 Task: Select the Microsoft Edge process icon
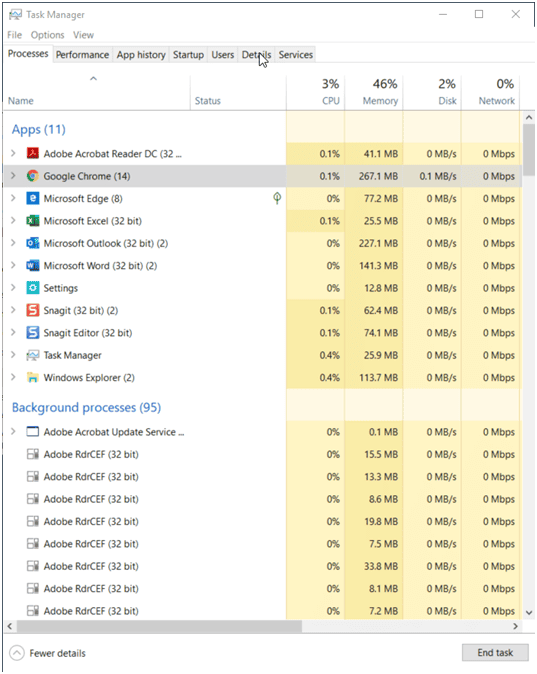(33, 198)
